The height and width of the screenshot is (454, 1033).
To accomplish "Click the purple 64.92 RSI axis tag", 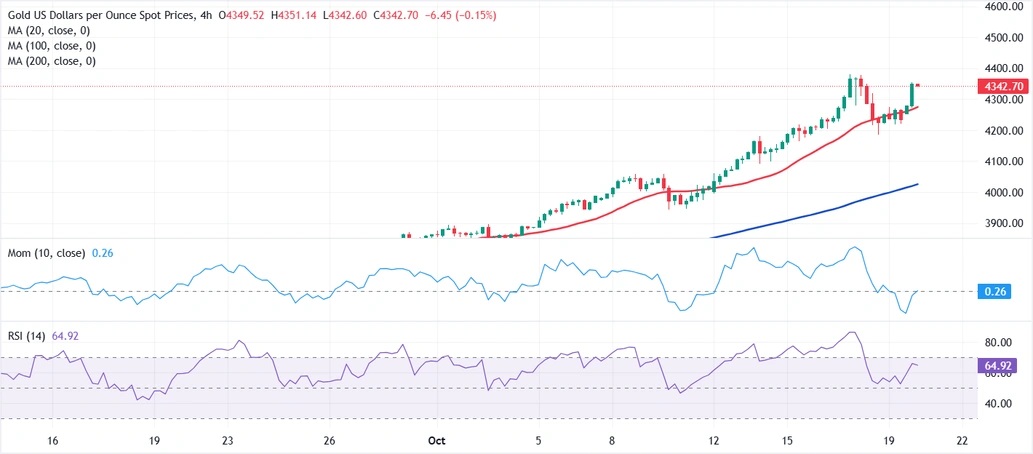I will click(999, 366).
